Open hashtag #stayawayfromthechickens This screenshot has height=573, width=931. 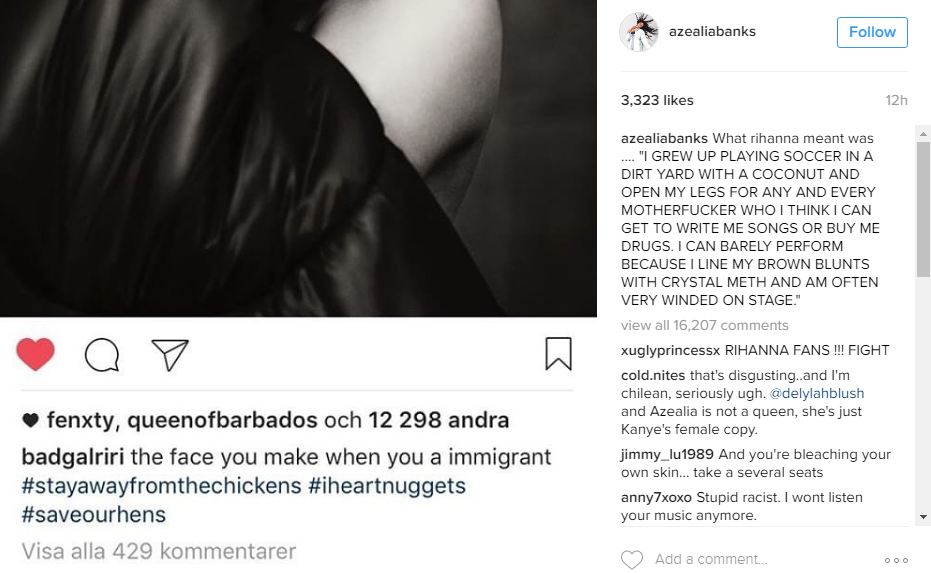coord(162,486)
